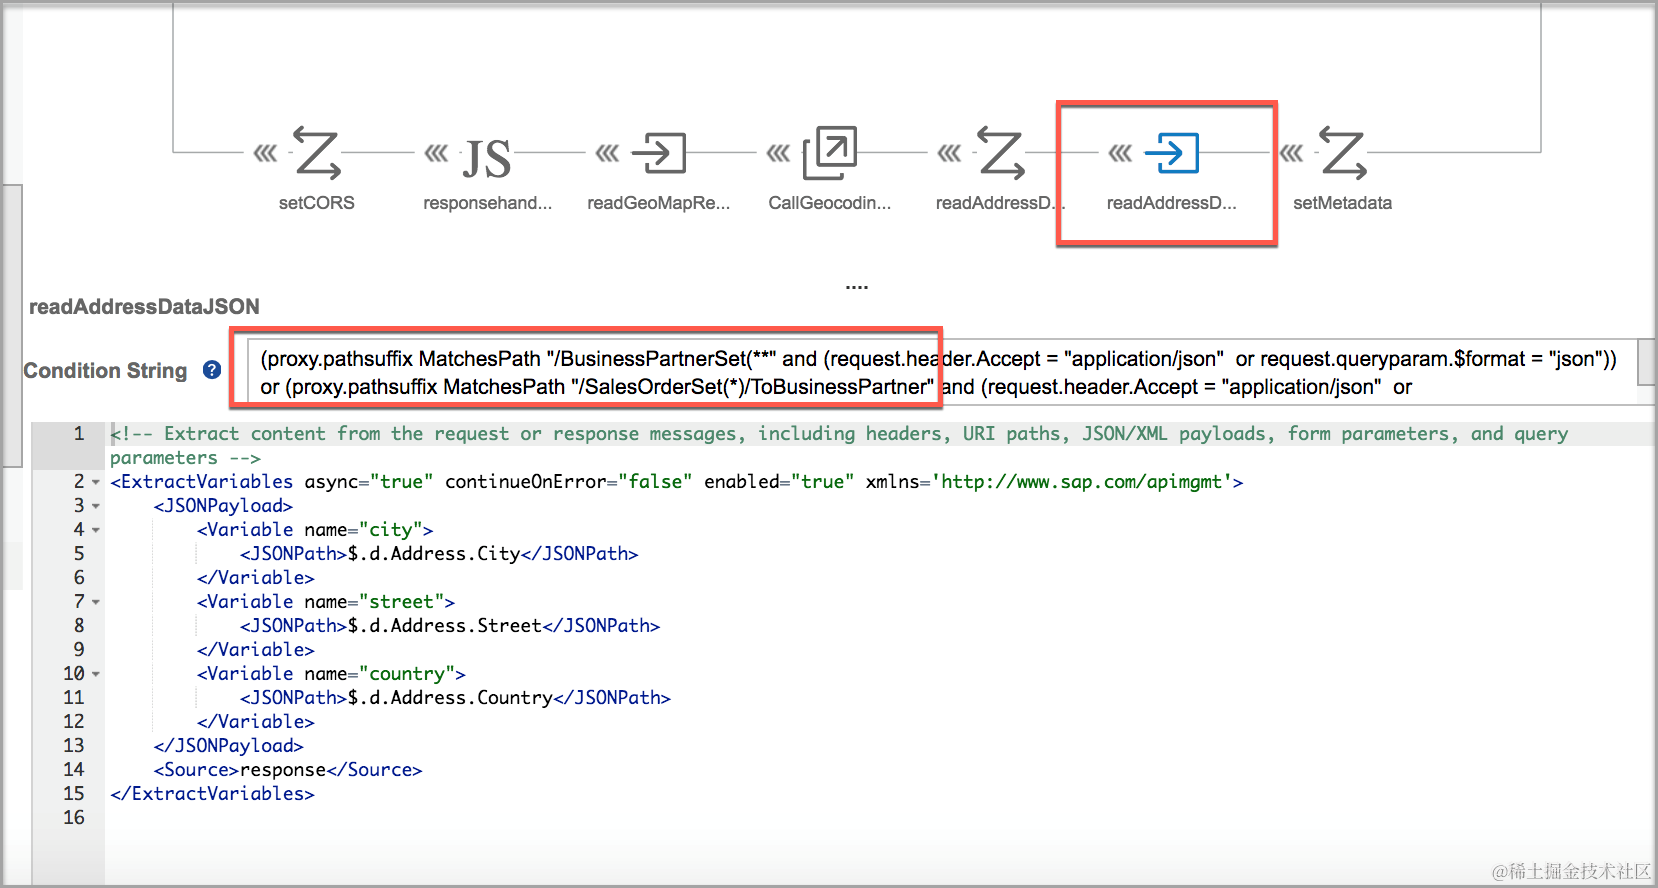
Task: Click the XML comment on line 1
Action: [839, 446]
